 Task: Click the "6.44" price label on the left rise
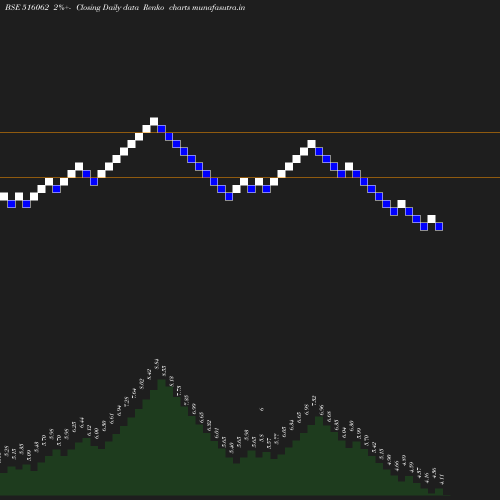pyautogui.click(x=82, y=422)
